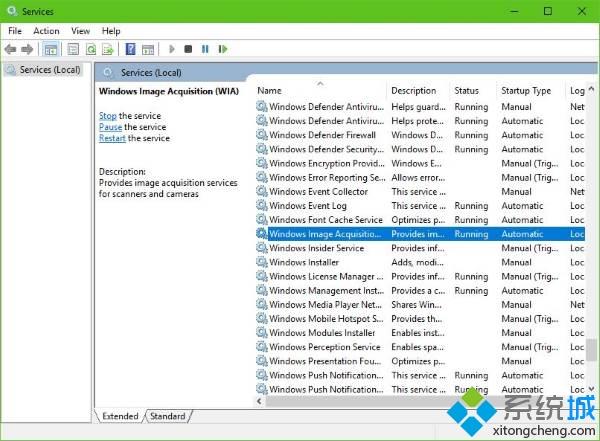This screenshot has height=441, width=600.
Task: Open the File menu
Action: point(15,31)
